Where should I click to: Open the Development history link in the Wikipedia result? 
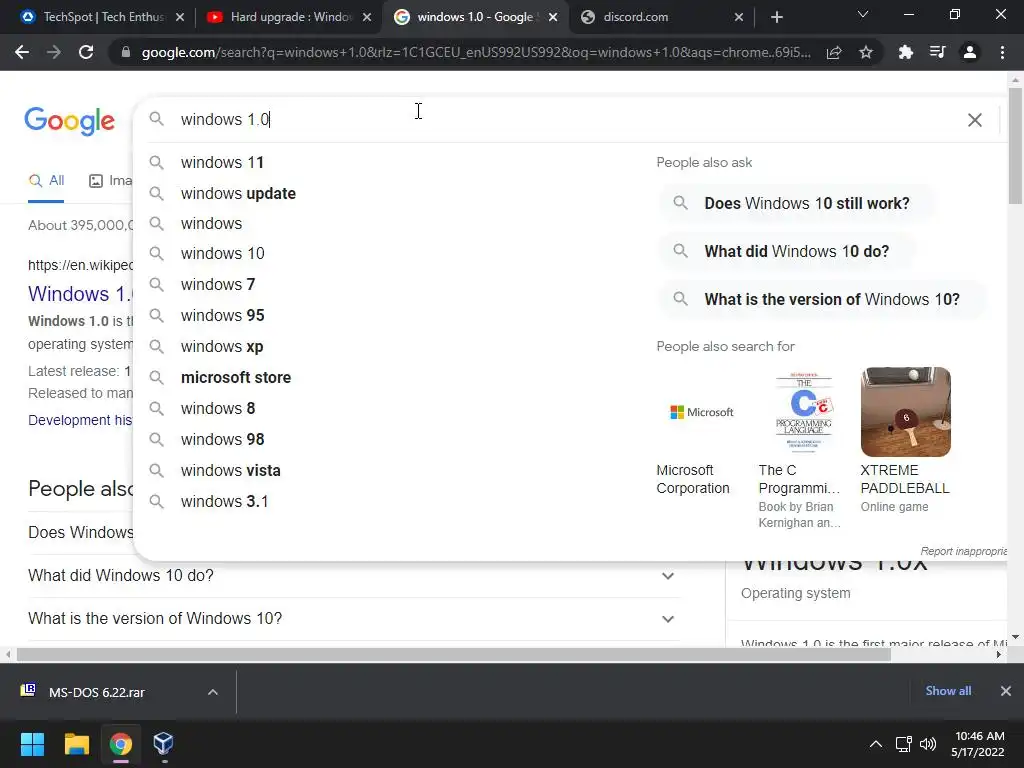(x=80, y=421)
